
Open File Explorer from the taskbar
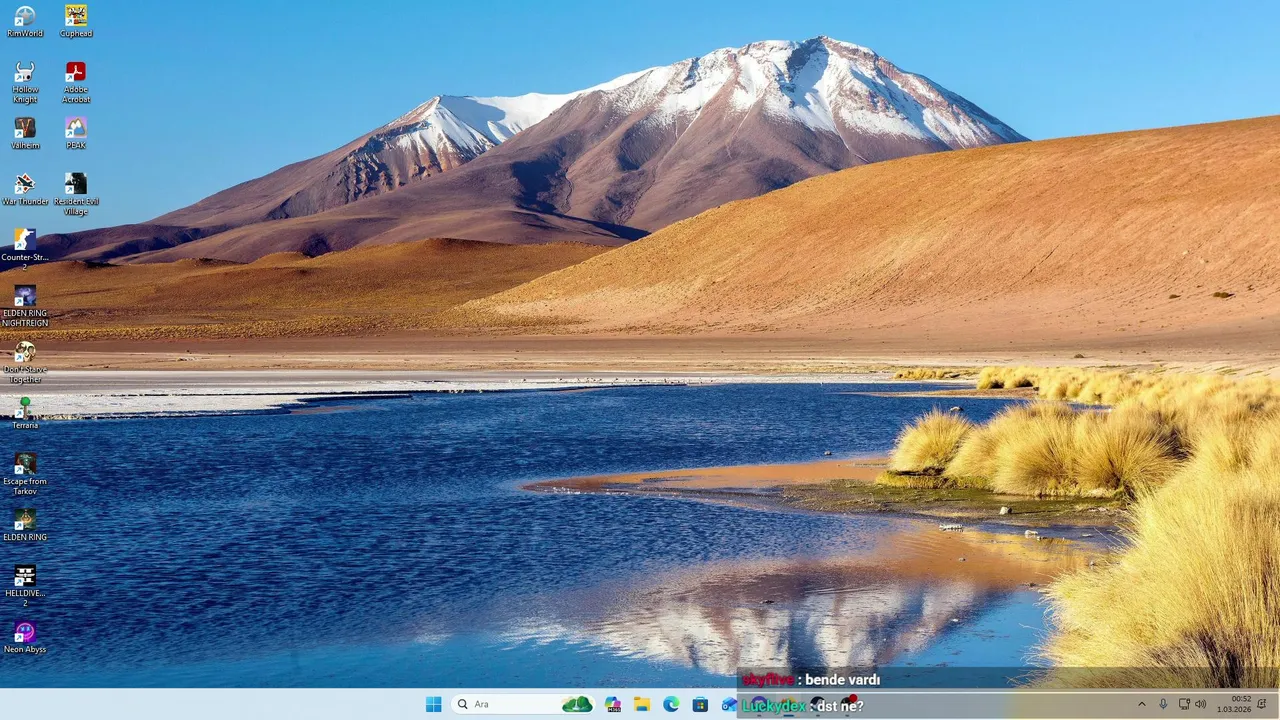tap(642, 704)
